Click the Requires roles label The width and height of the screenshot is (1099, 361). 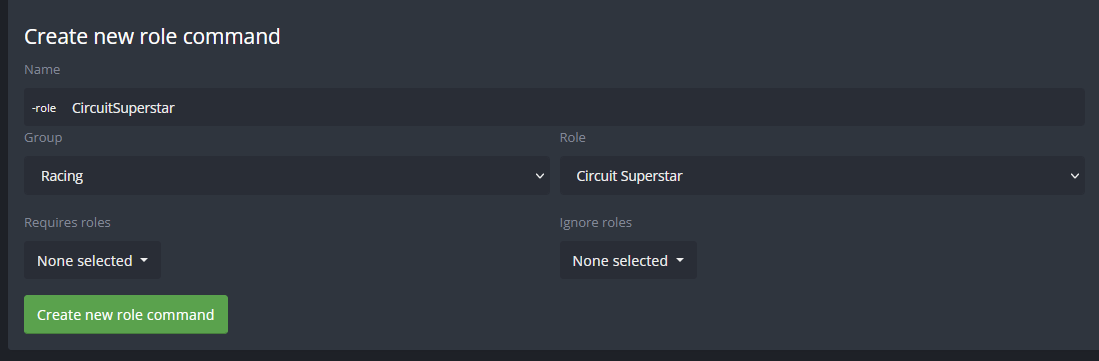click(x=67, y=222)
